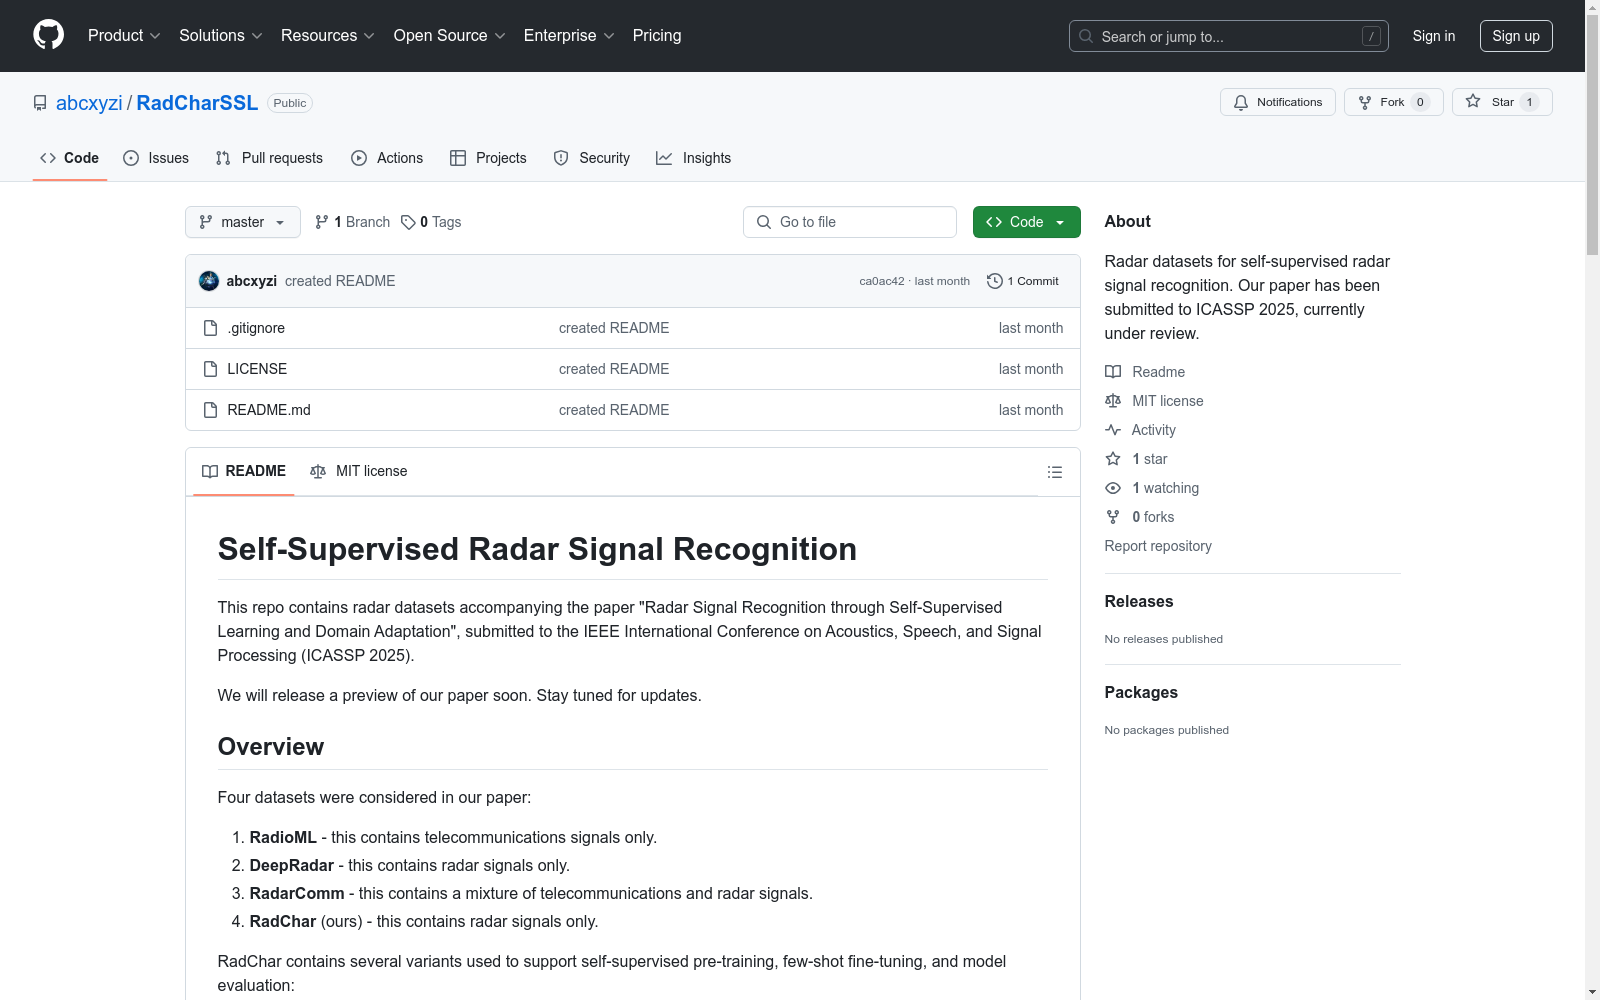The height and width of the screenshot is (1000, 1600).
Task: Open the LICENSE file
Action: pyautogui.click(x=257, y=369)
